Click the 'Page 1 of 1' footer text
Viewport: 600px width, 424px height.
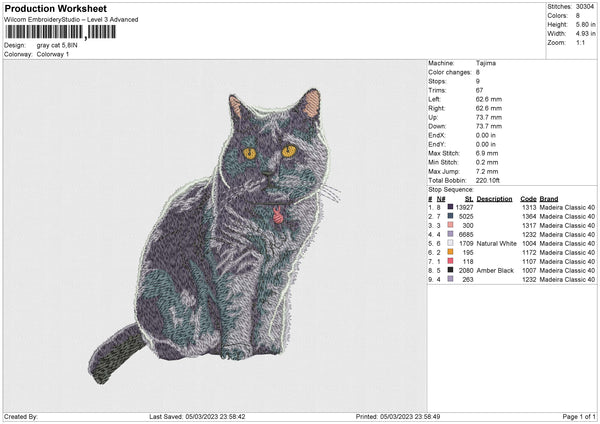[x=579, y=416]
